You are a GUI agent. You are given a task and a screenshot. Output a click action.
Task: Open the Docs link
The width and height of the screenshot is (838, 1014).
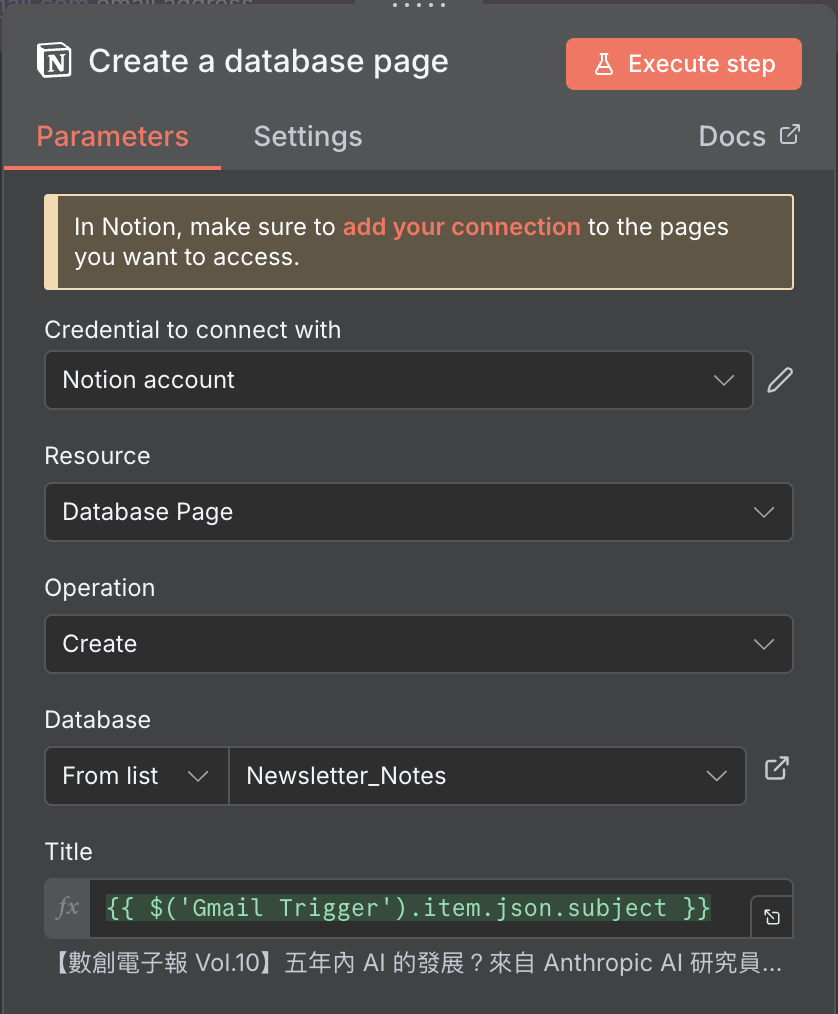tap(732, 136)
